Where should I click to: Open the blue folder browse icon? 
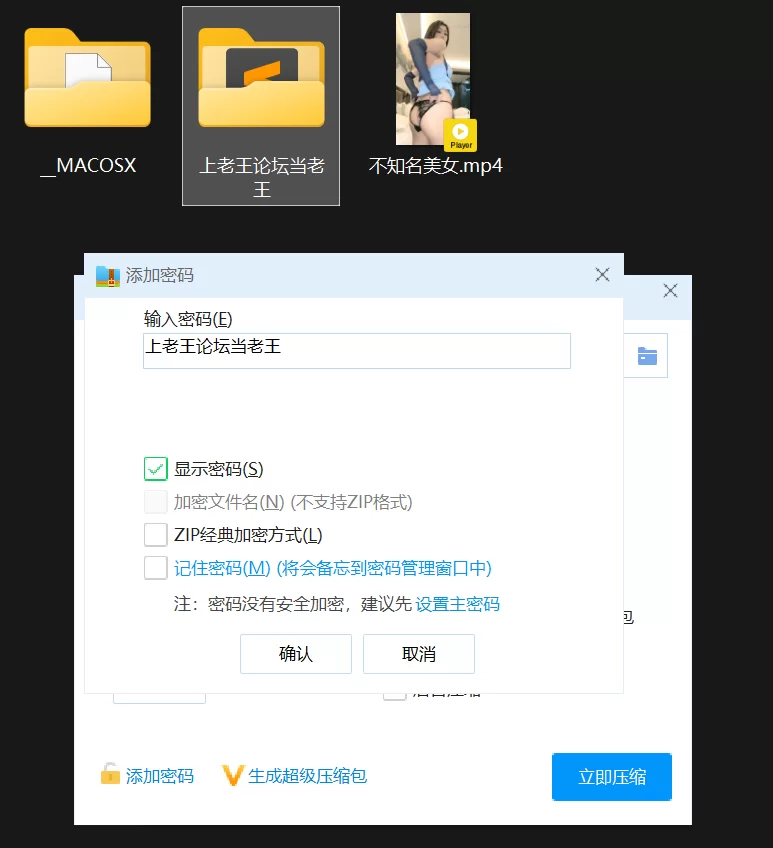tap(647, 356)
